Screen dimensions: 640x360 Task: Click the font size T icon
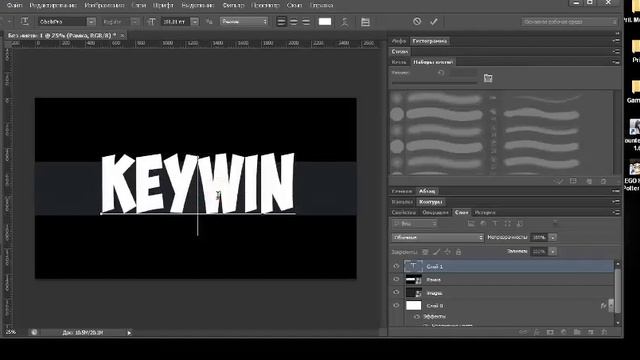tap(152, 21)
